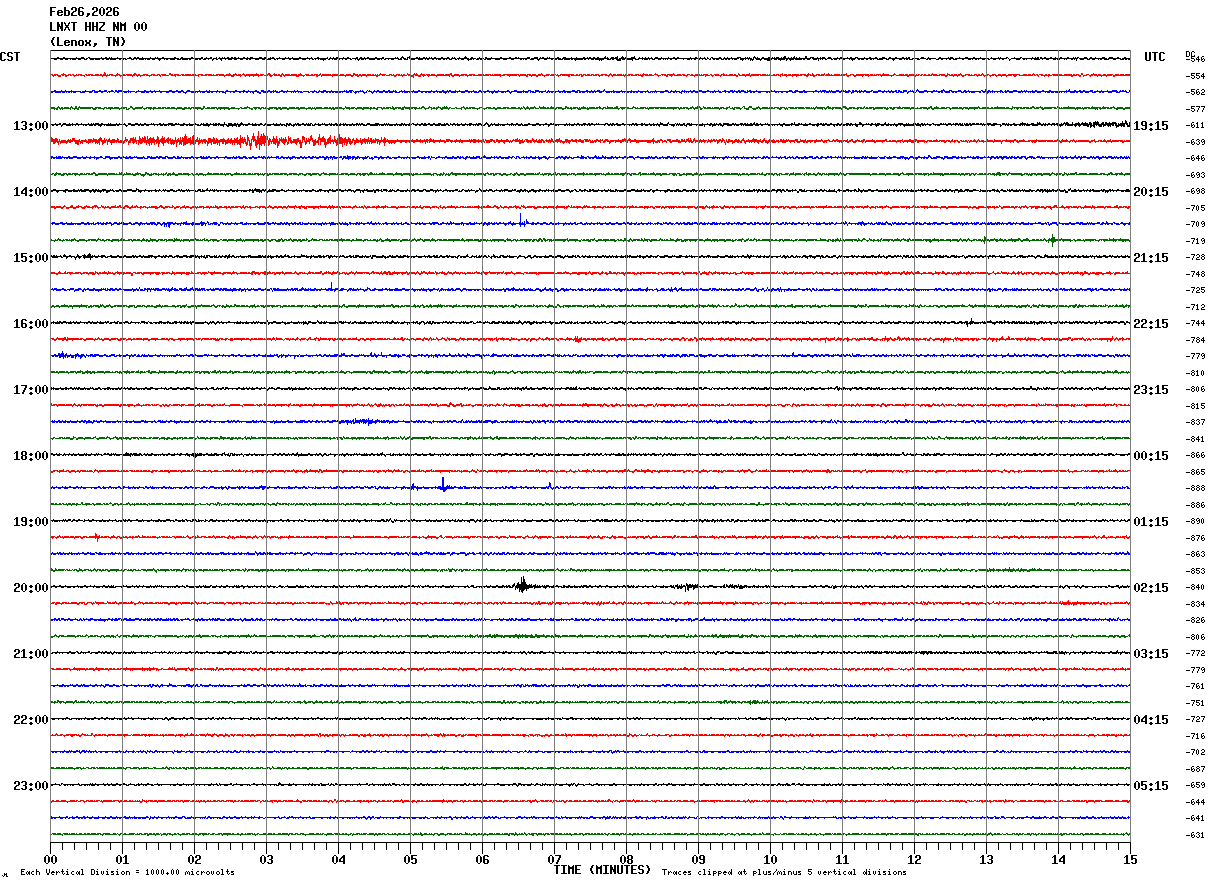Select the 20:15 UTC time label
The width and height of the screenshot is (1210, 886).
click(1151, 192)
